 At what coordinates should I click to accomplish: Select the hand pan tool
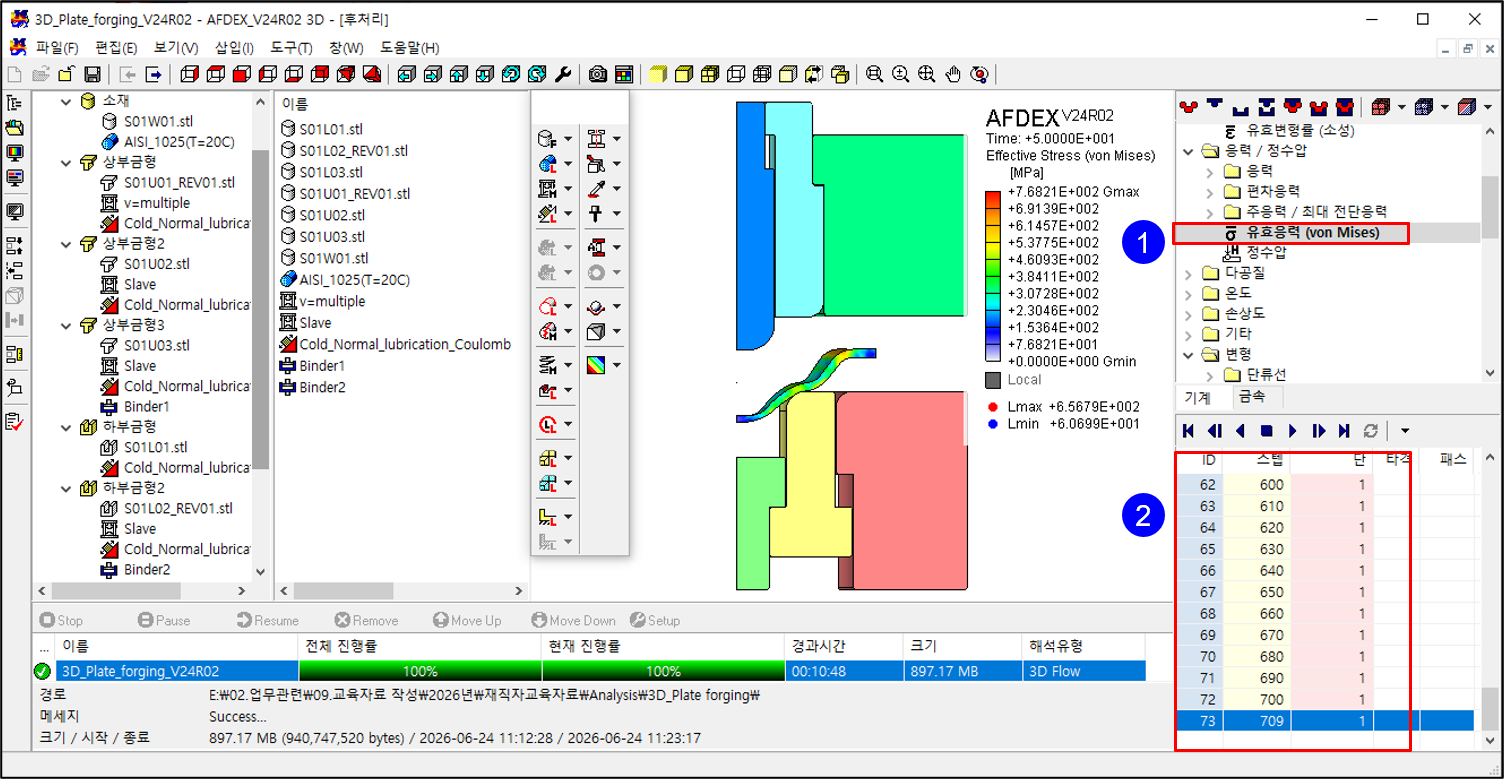pyautogui.click(x=953, y=74)
